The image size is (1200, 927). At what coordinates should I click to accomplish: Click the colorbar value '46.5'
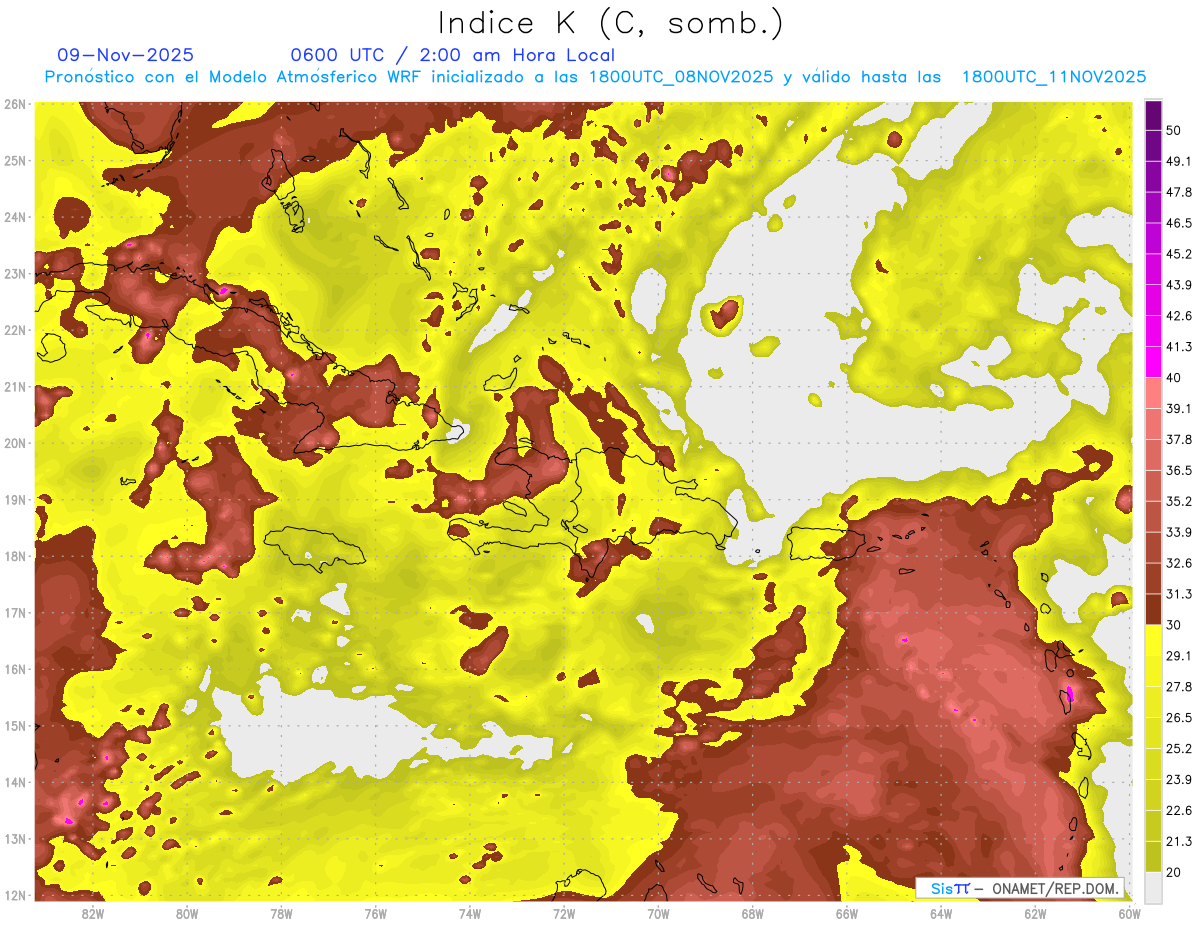click(1179, 223)
